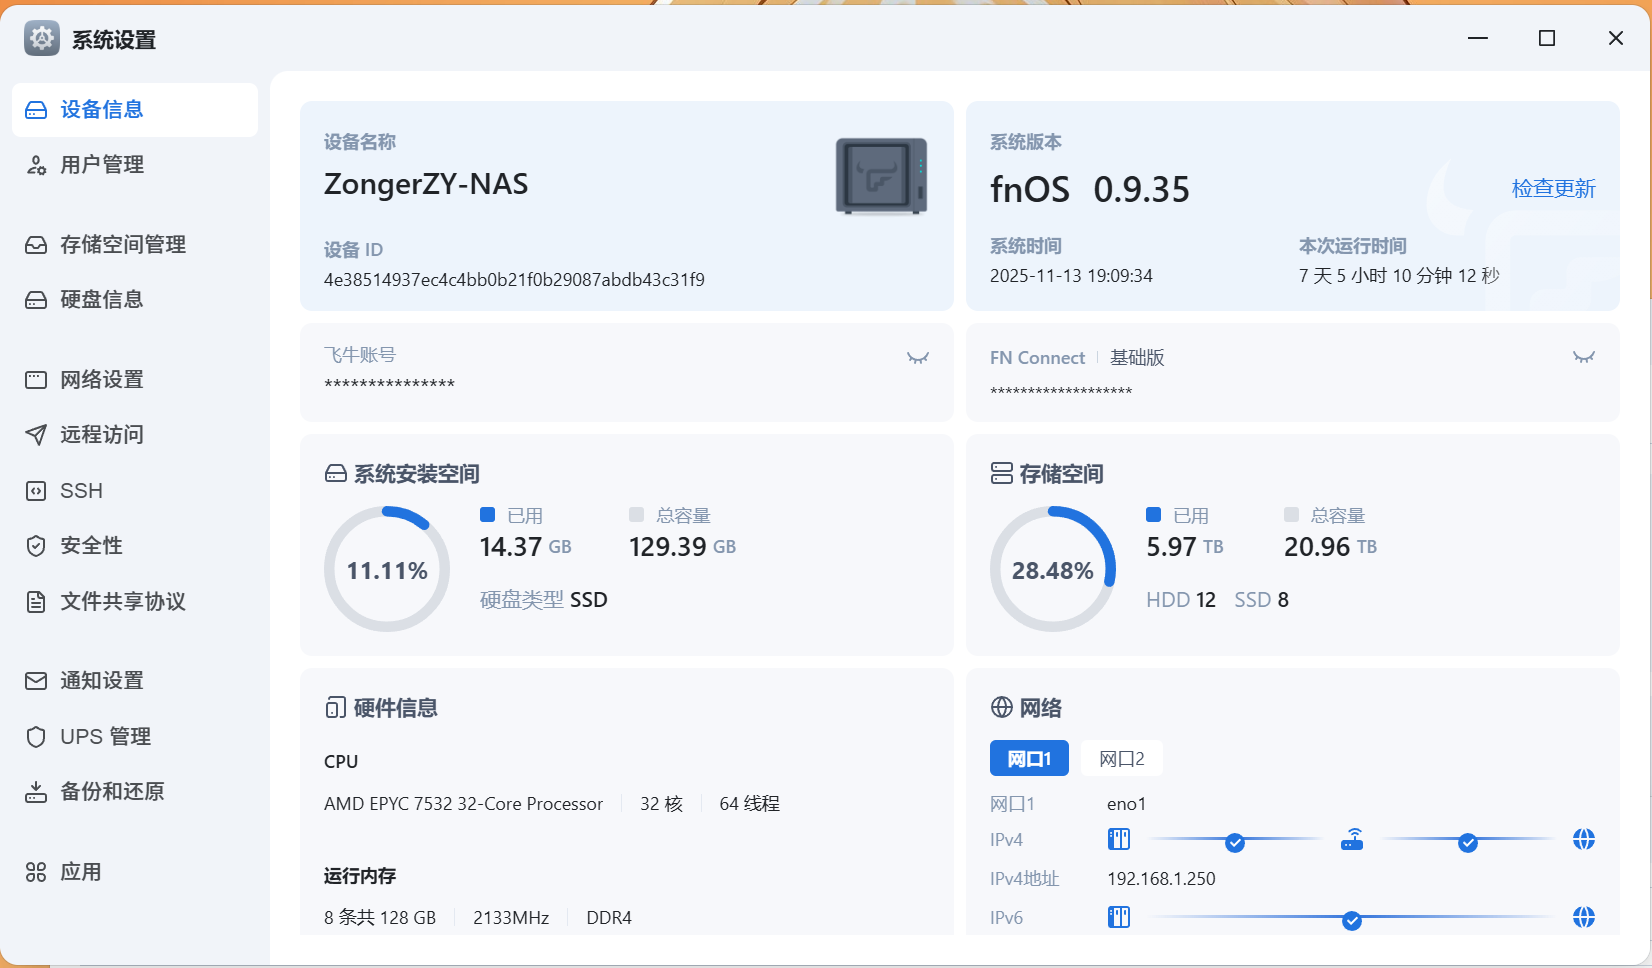Select the SSH sidebar icon
The height and width of the screenshot is (968, 1652).
click(x=36, y=490)
